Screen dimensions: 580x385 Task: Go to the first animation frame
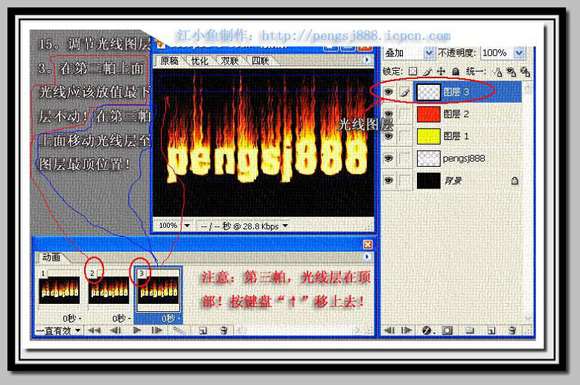click(x=94, y=330)
